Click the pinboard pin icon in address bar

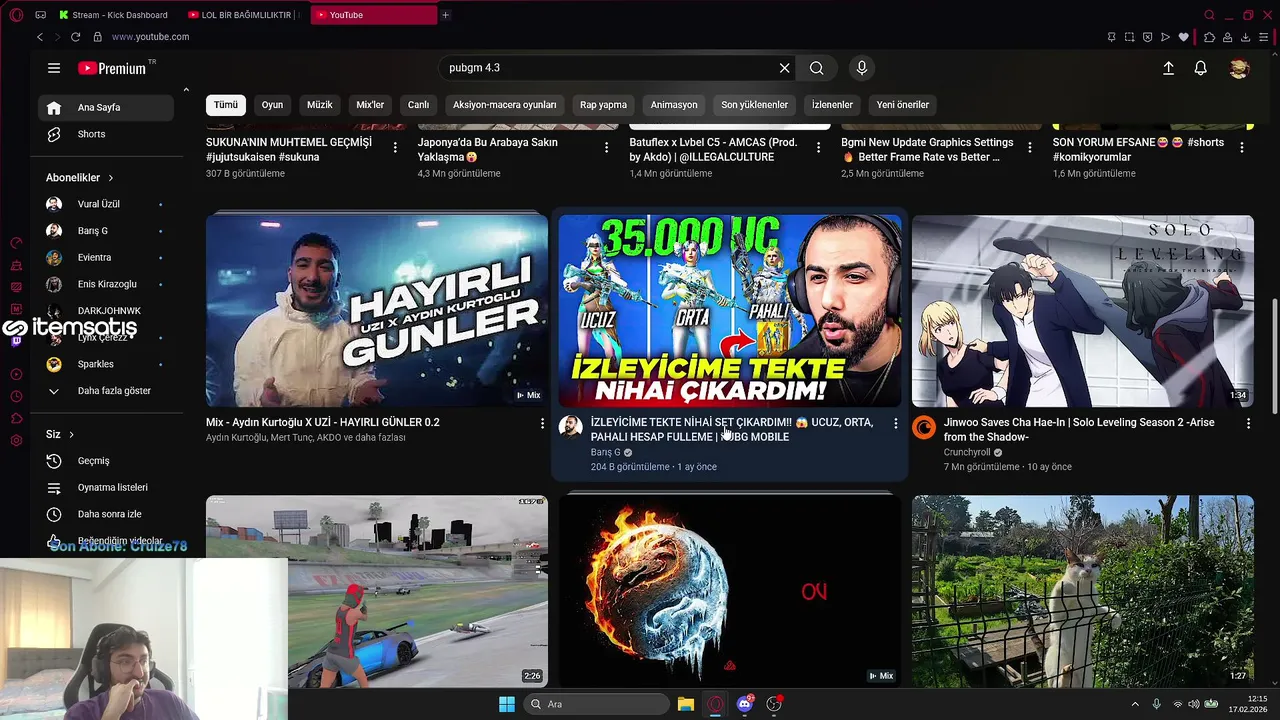1111,37
